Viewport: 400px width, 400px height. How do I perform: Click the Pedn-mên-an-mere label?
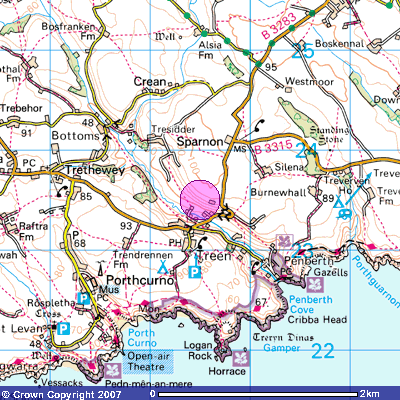pos(149,384)
